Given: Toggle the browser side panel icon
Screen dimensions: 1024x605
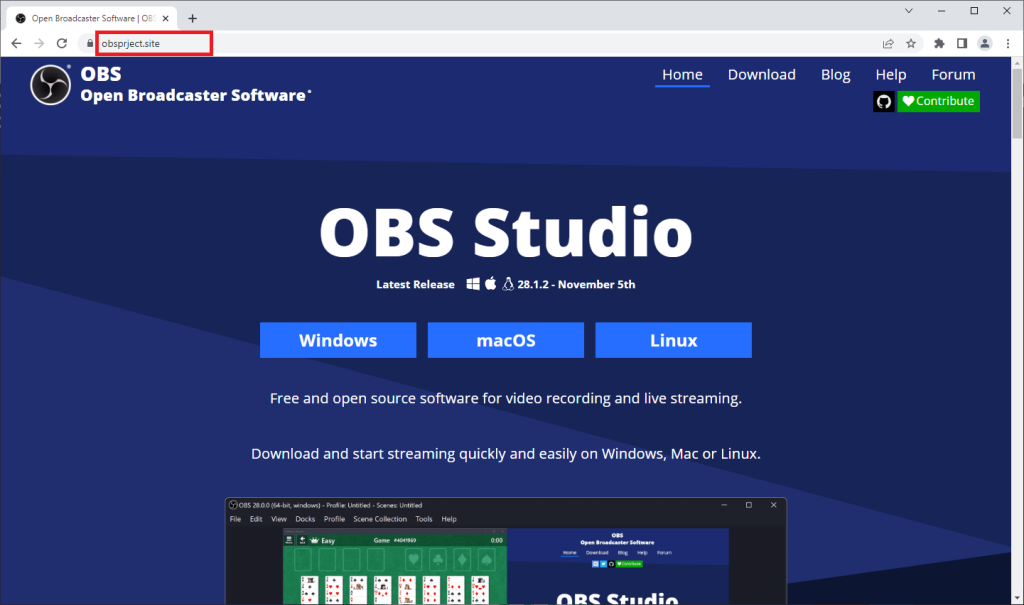Looking at the screenshot, I should pyautogui.click(x=962, y=44).
